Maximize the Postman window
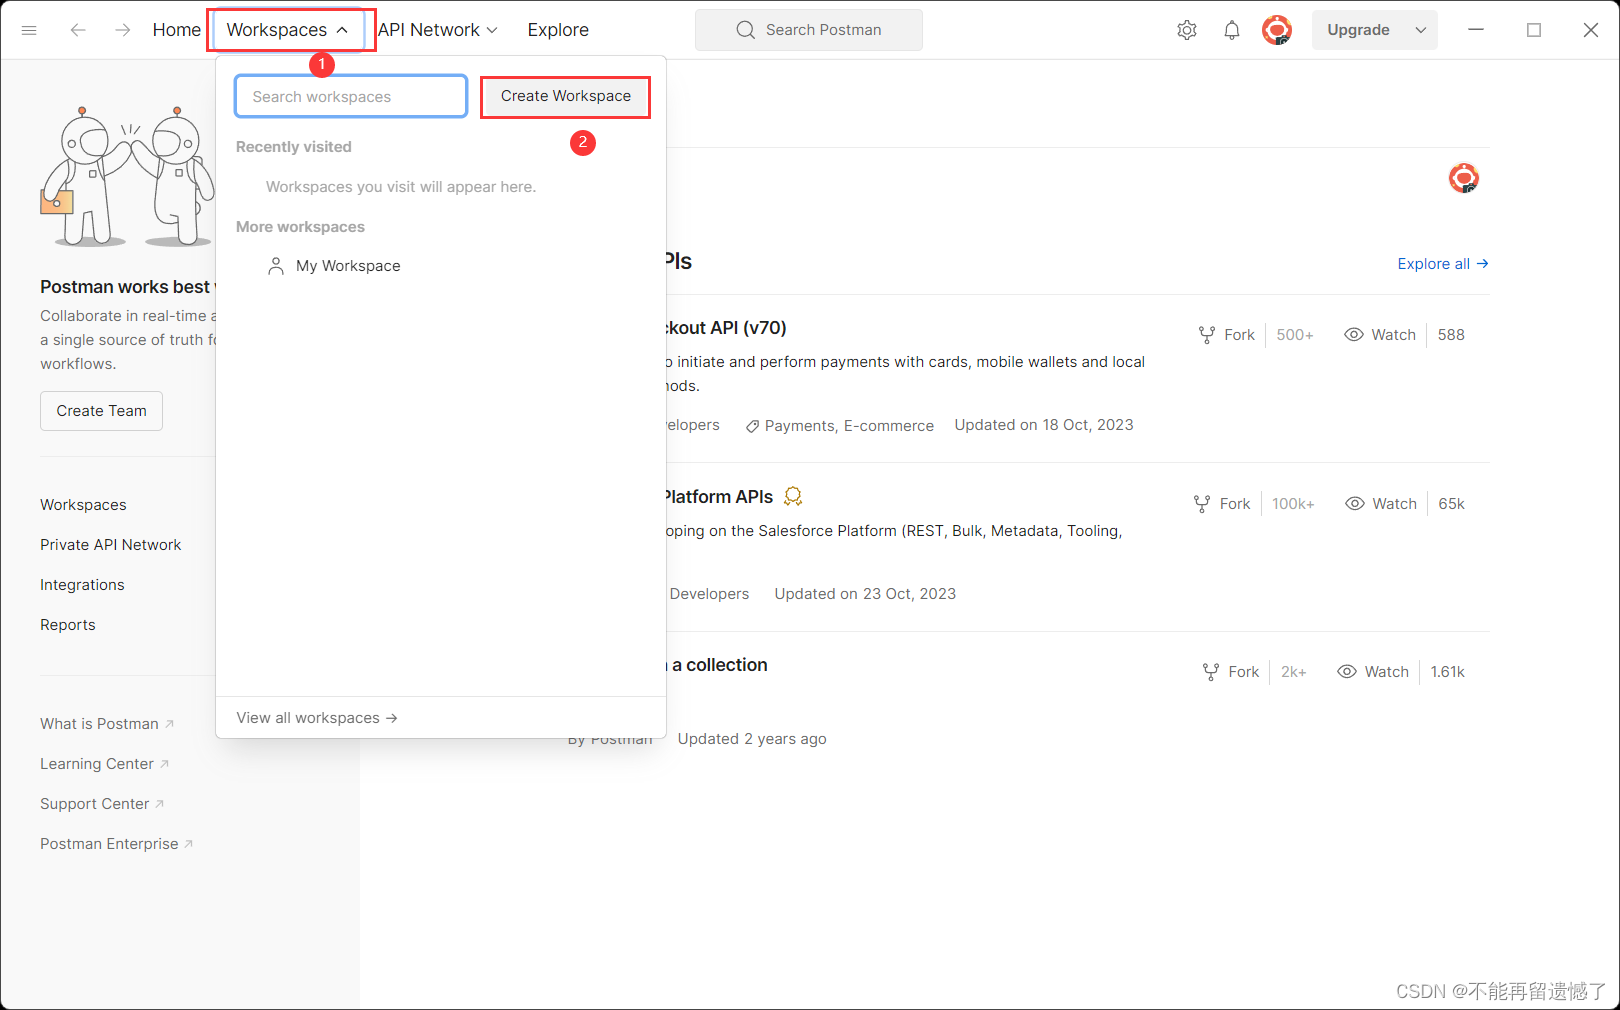Image resolution: width=1620 pixels, height=1010 pixels. coord(1534,30)
